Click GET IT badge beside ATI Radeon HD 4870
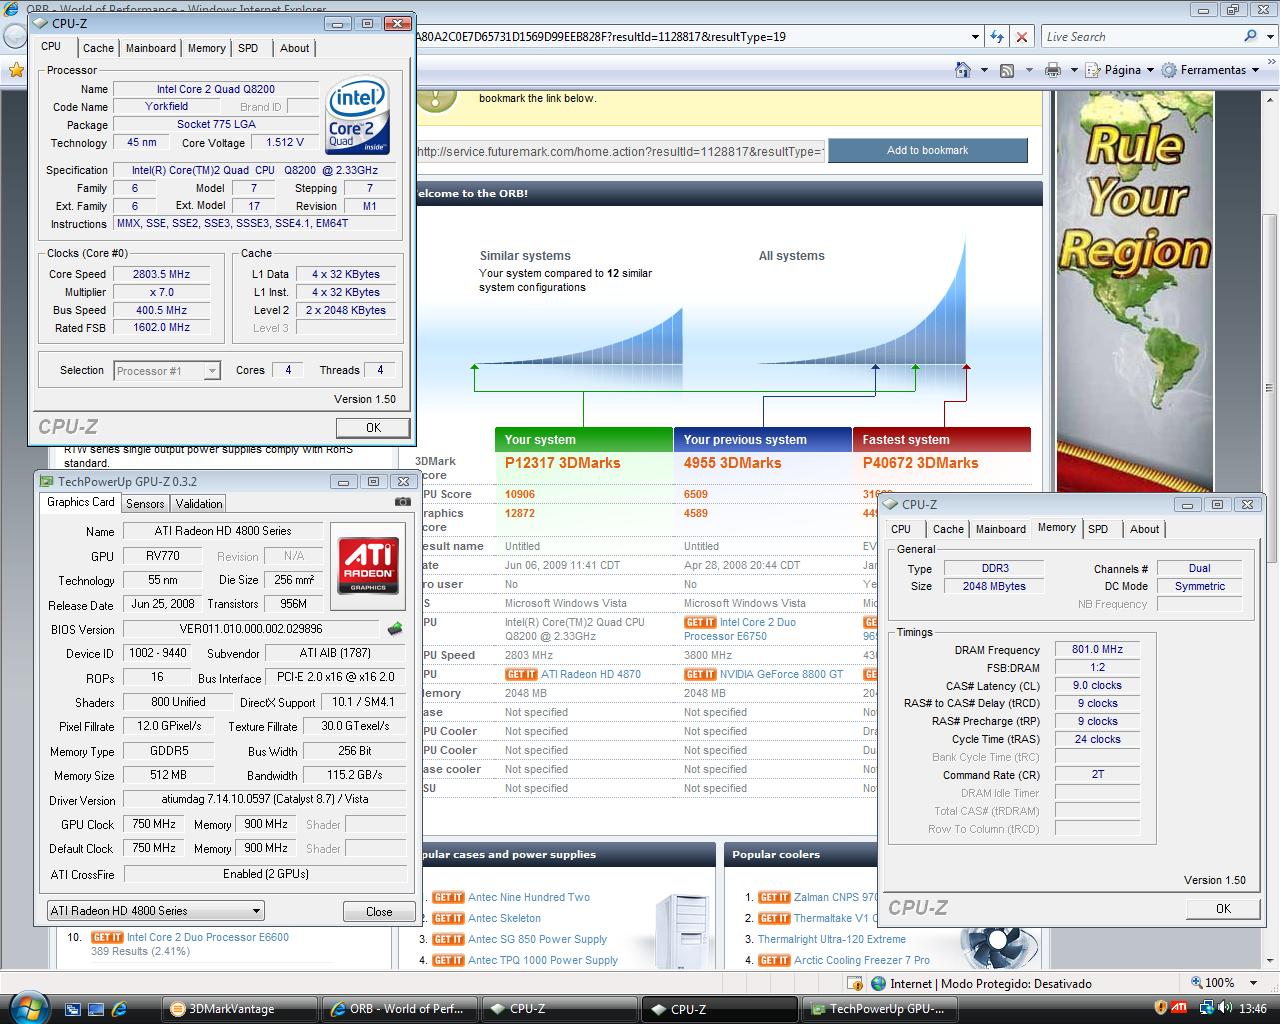This screenshot has height=1024, width=1280. pyautogui.click(x=521, y=674)
